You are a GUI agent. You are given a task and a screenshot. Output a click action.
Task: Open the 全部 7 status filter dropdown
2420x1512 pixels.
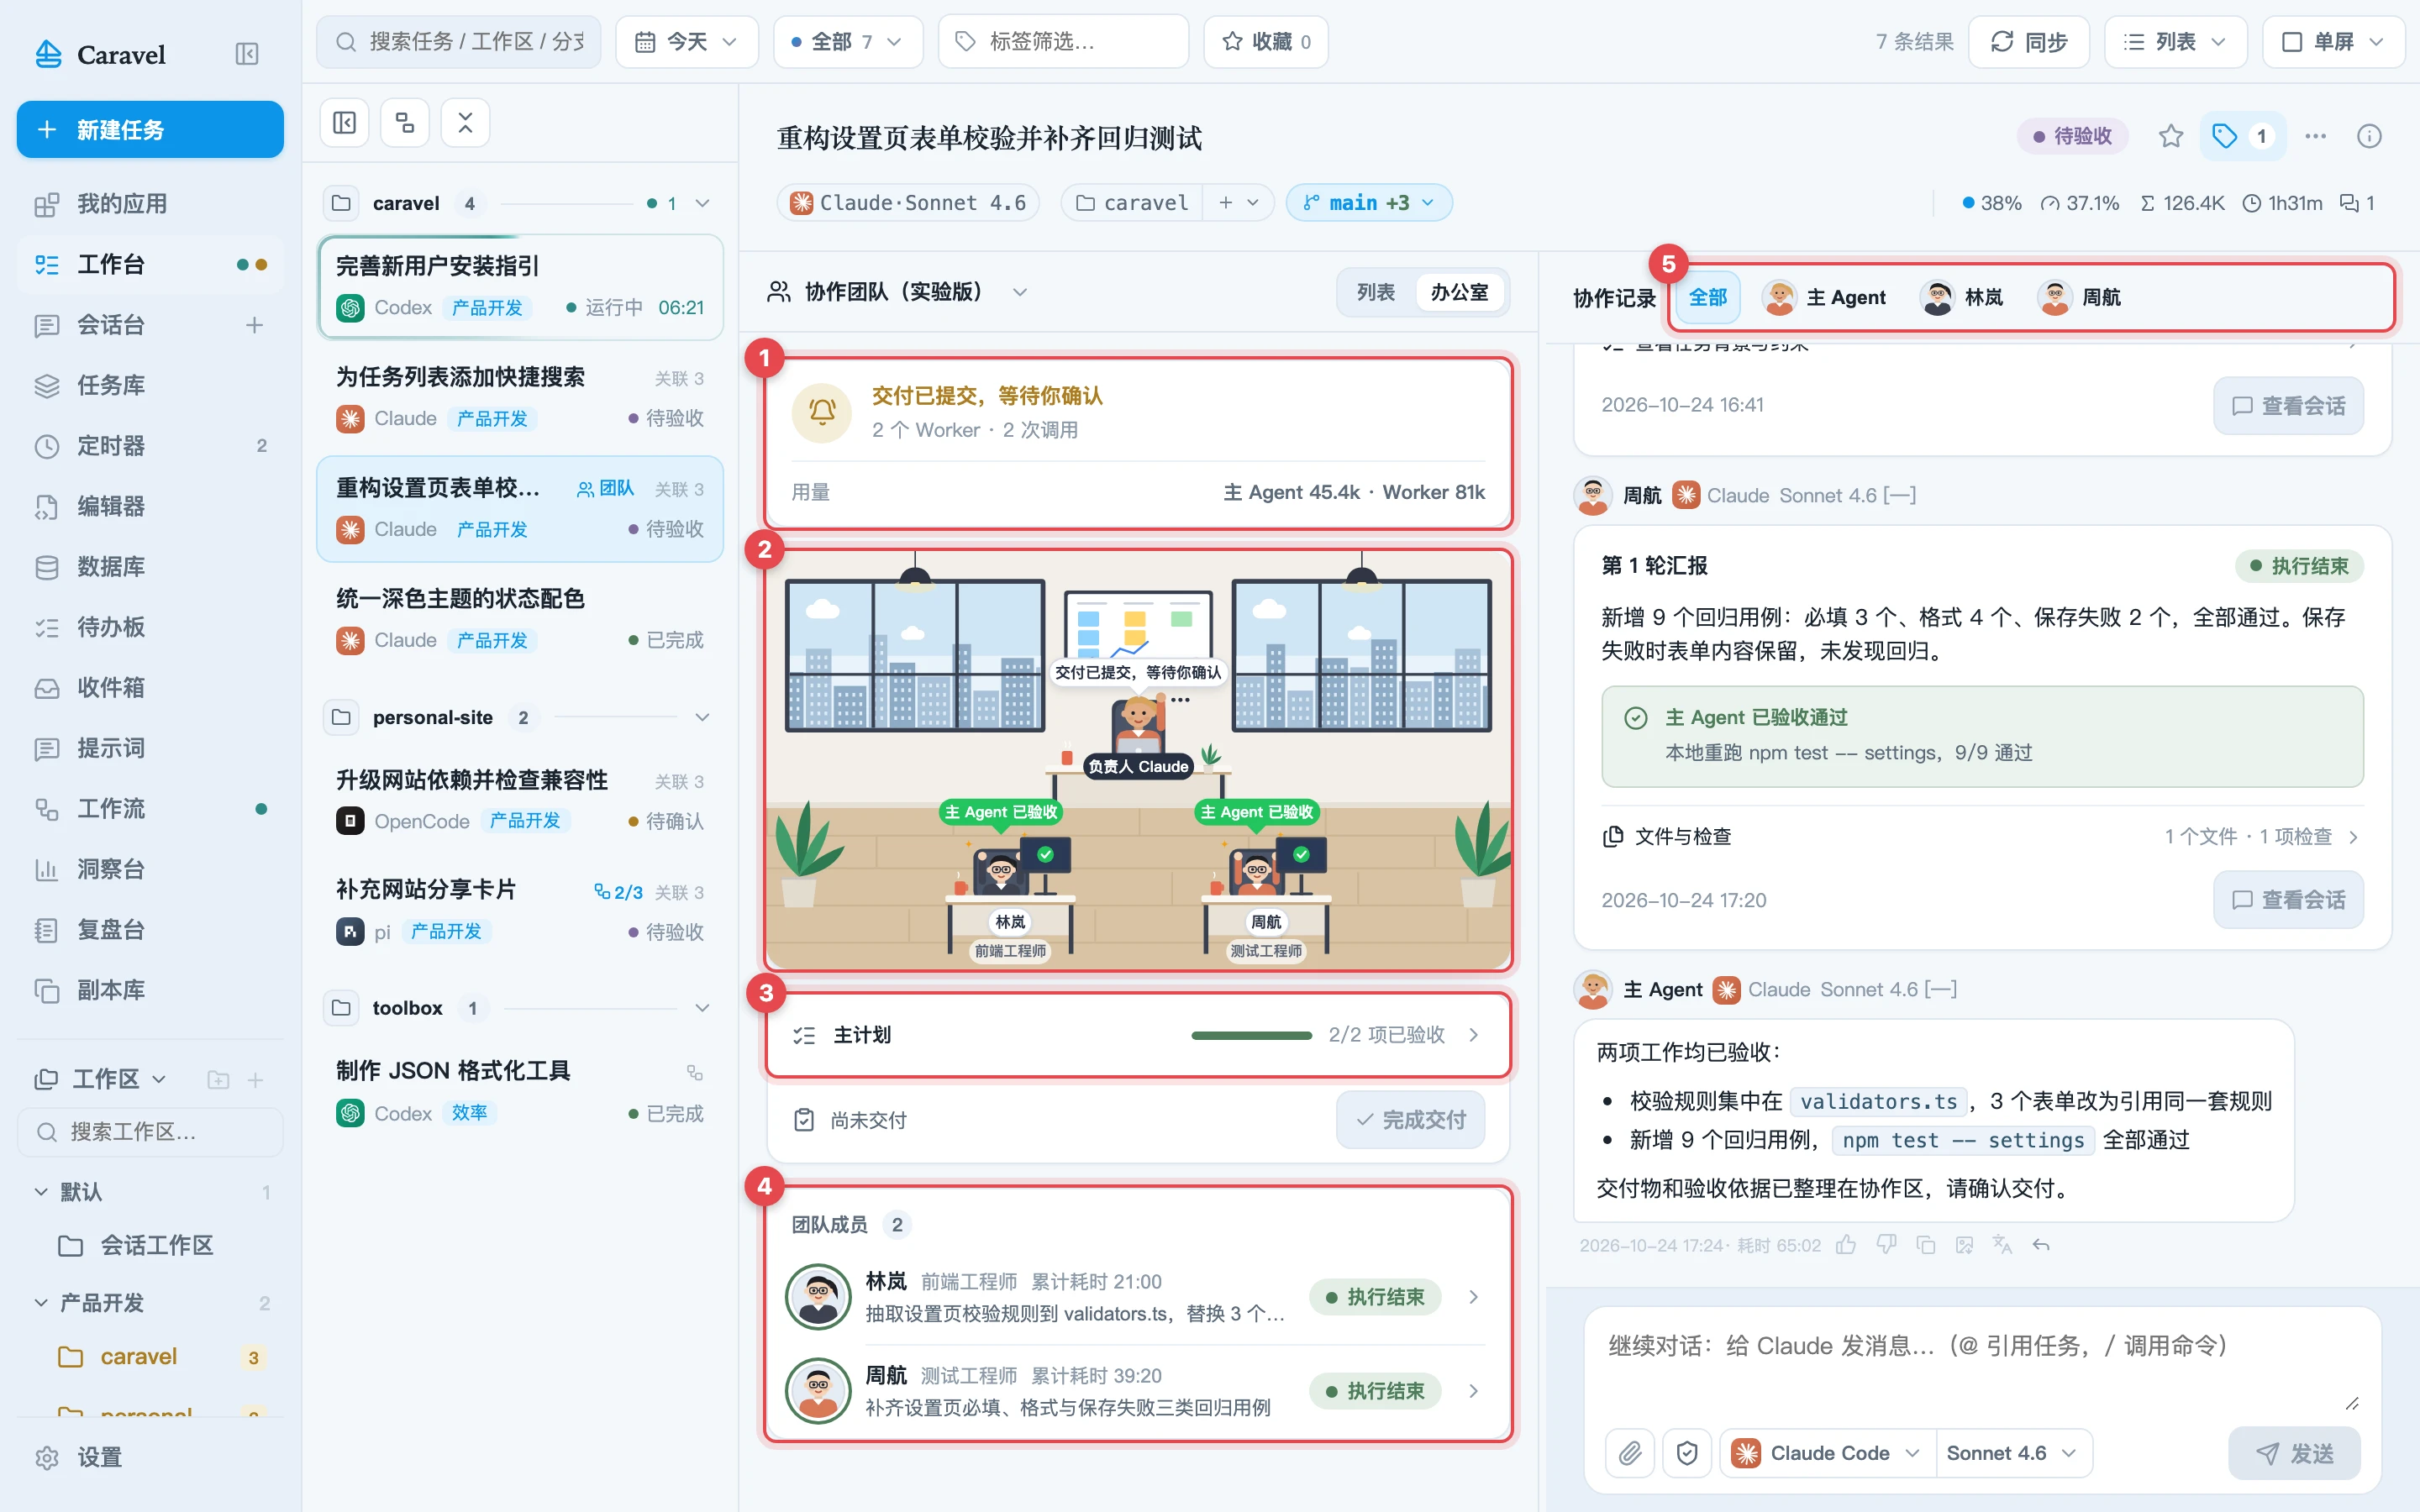tap(847, 42)
